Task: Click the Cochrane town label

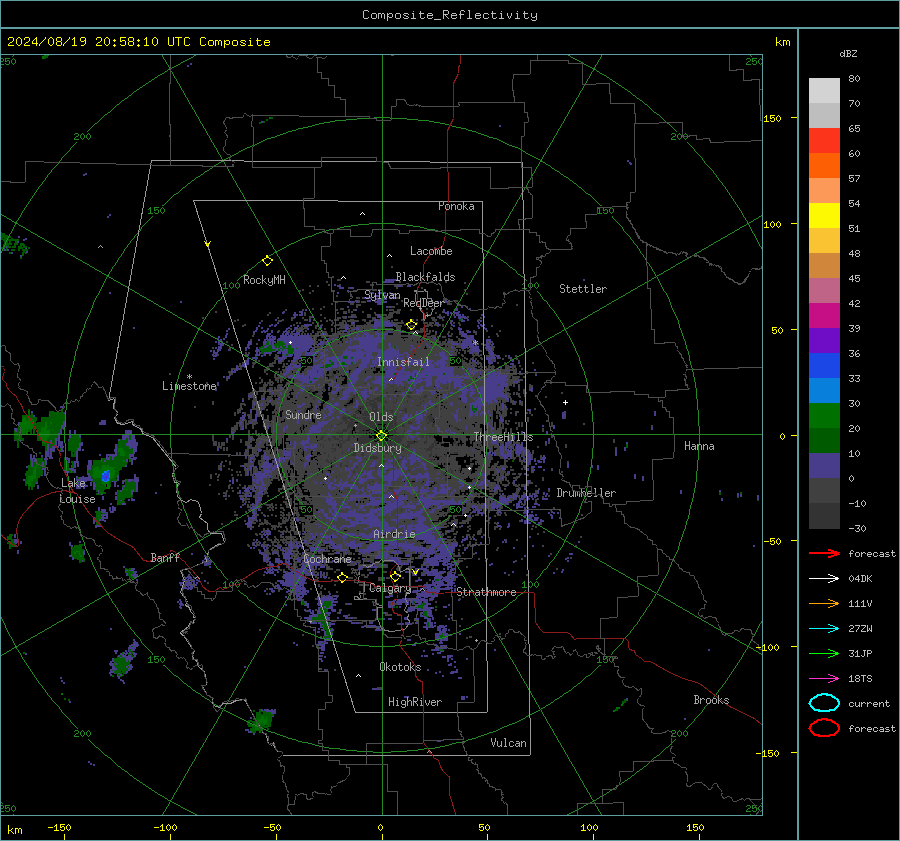Action: [x=327, y=559]
